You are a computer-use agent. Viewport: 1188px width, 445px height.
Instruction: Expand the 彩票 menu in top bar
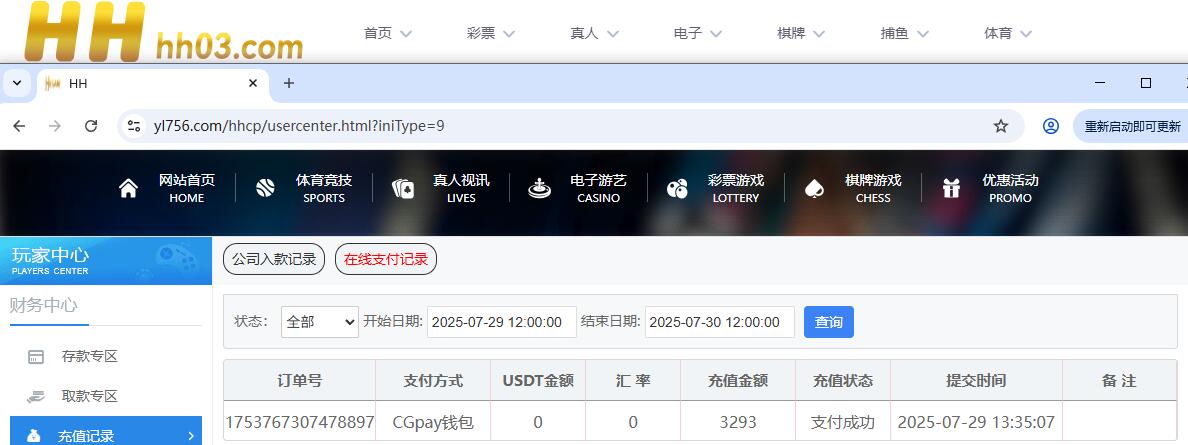click(x=490, y=33)
